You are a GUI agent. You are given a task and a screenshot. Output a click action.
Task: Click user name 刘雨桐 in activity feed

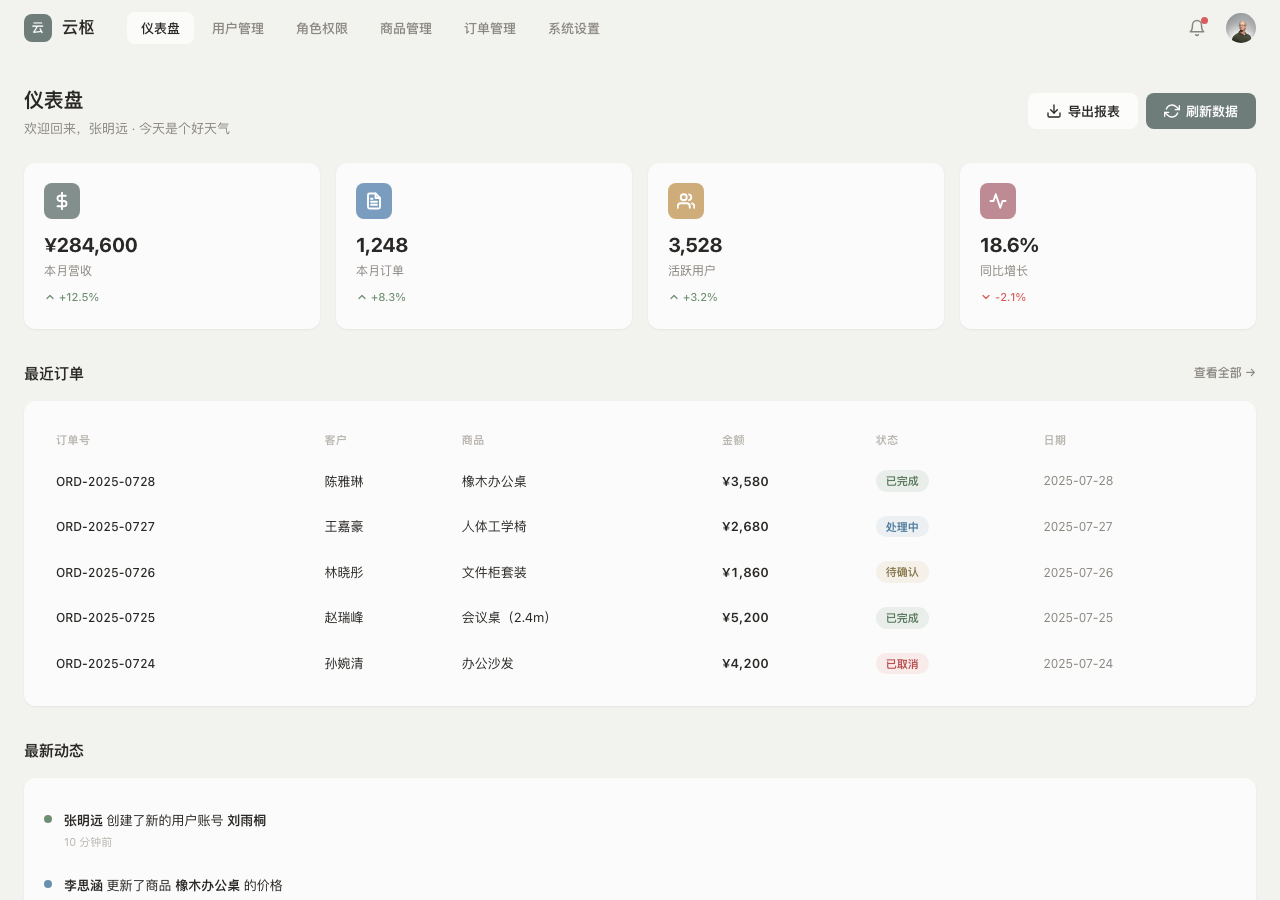pyautogui.click(x=247, y=820)
